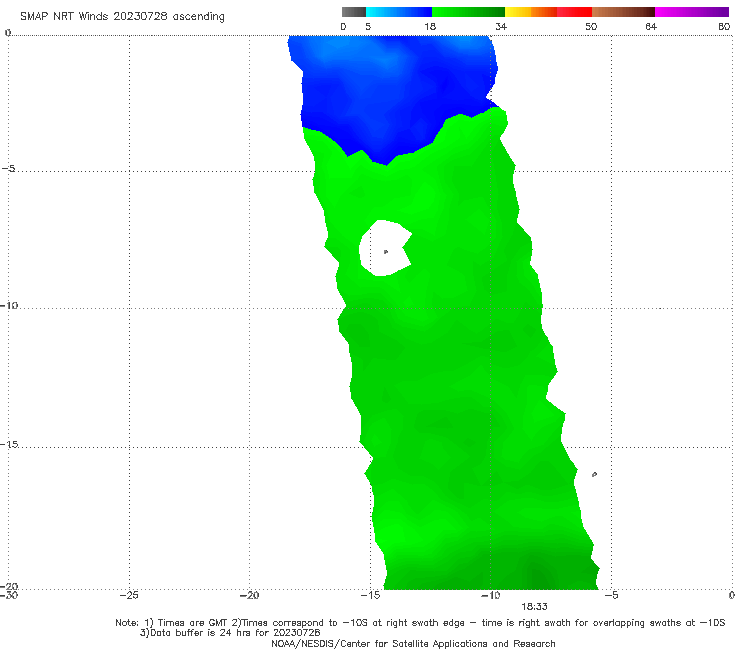Click the color bar label '5'

(368, 26)
